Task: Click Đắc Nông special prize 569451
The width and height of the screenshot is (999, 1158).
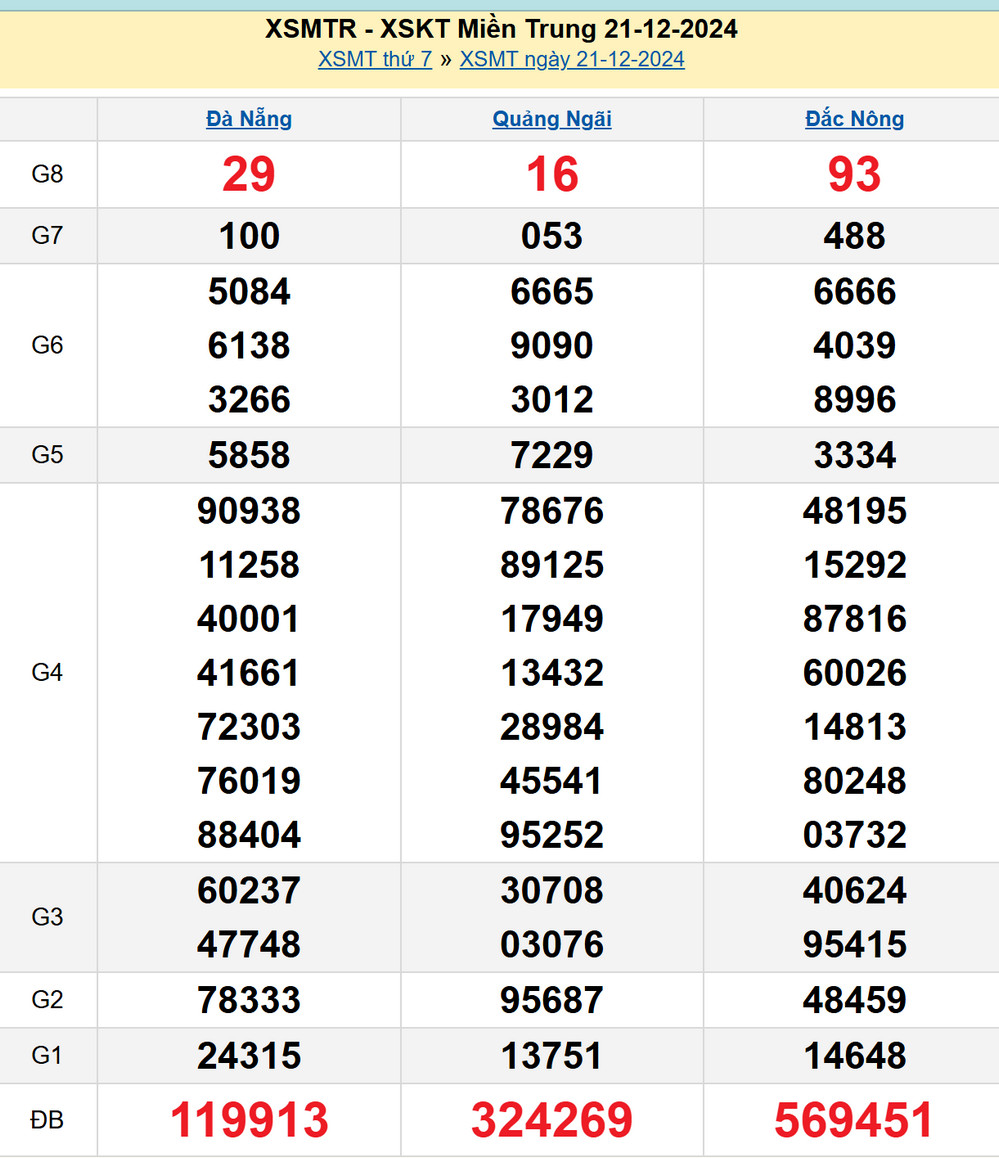Action: click(x=854, y=1120)
